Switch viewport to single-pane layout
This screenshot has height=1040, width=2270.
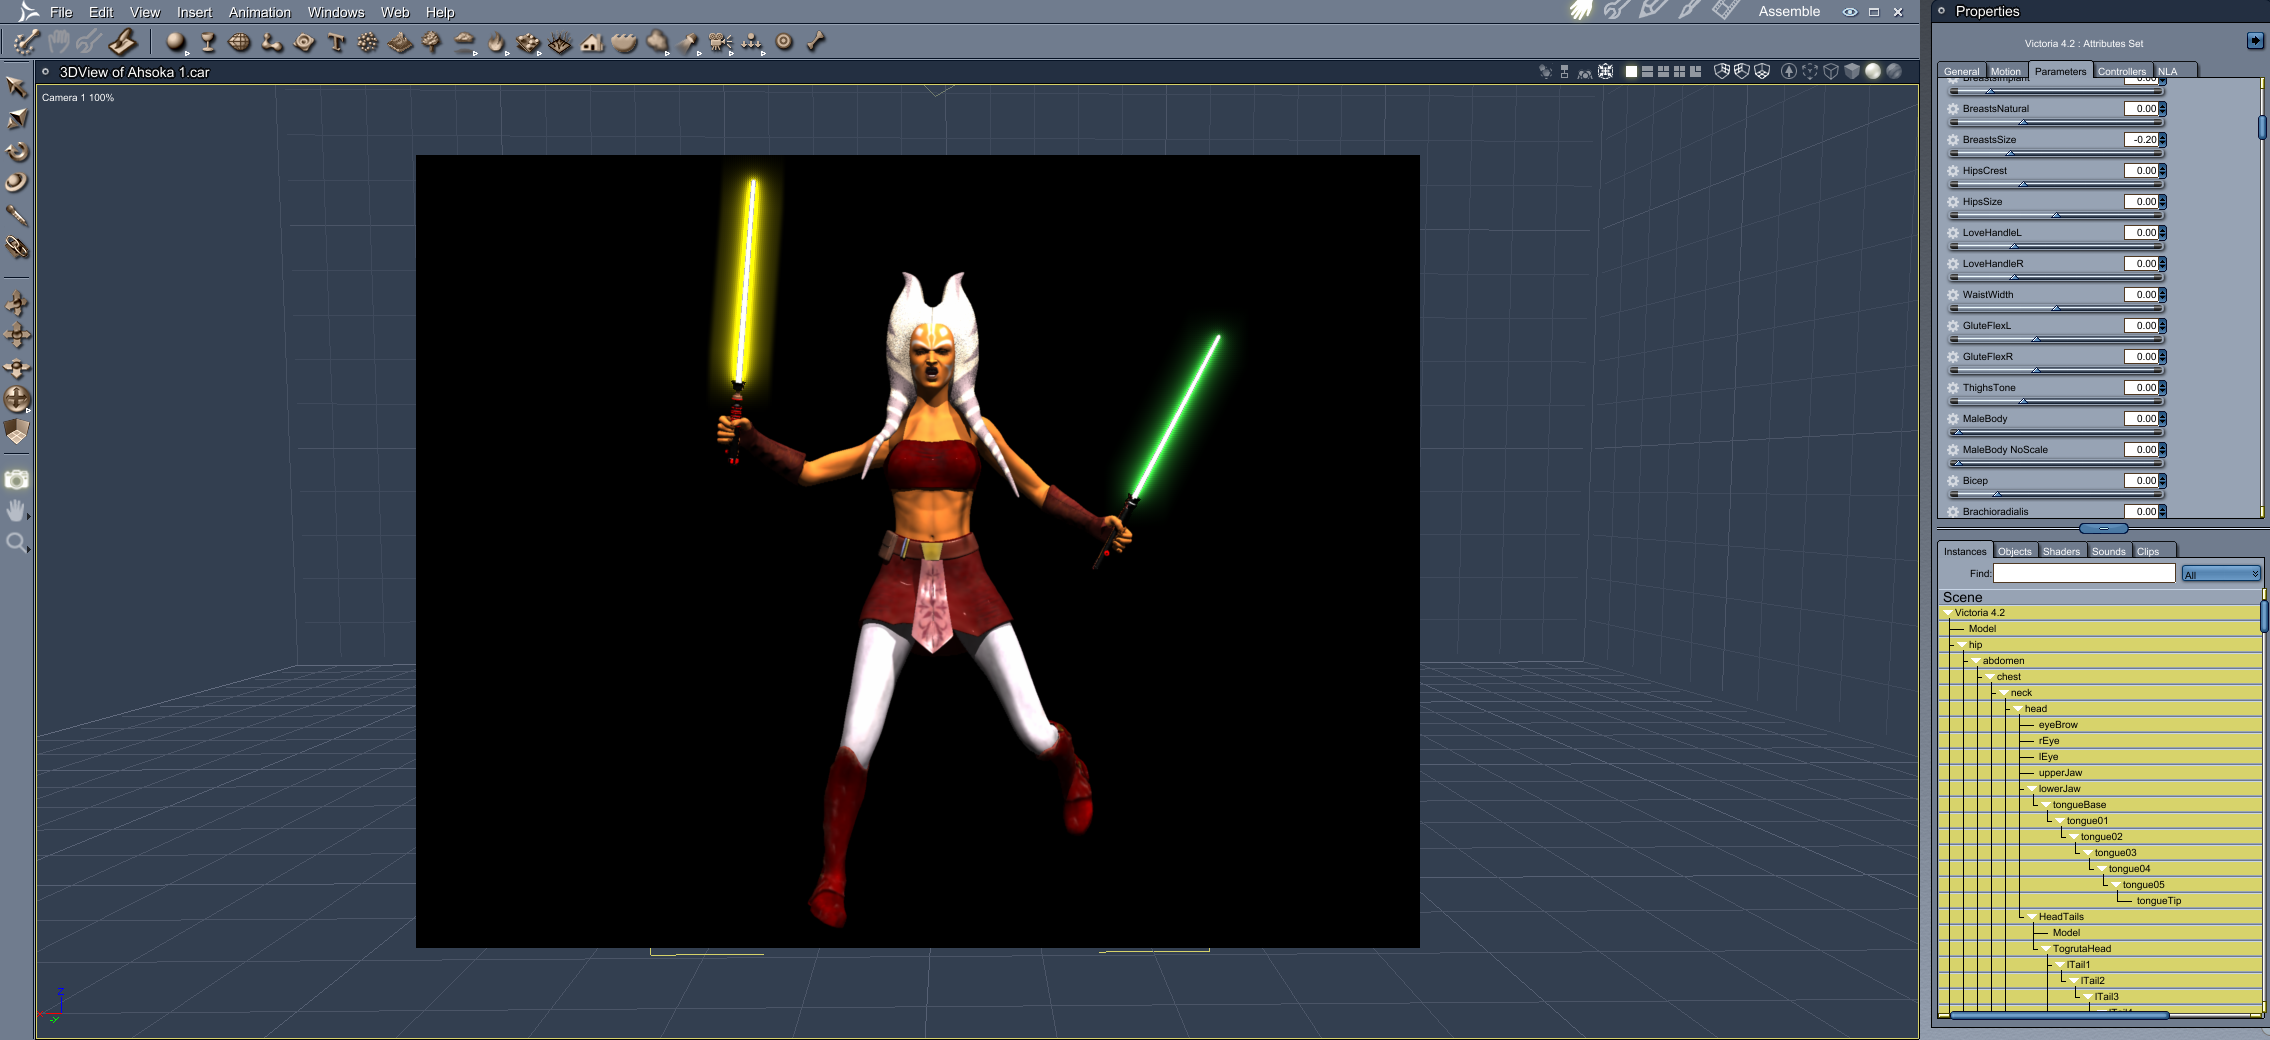point(1631,71)
